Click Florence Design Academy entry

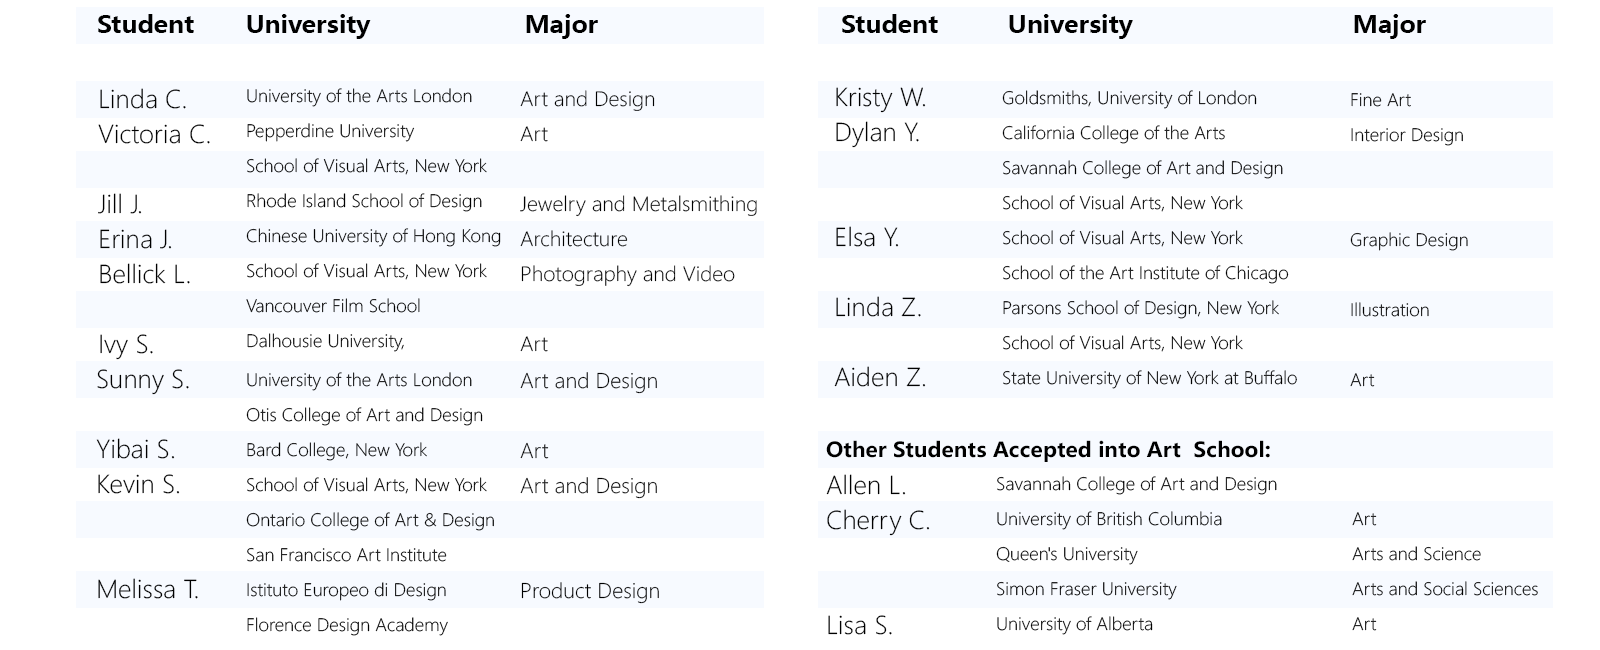click(x=347, y=625)
